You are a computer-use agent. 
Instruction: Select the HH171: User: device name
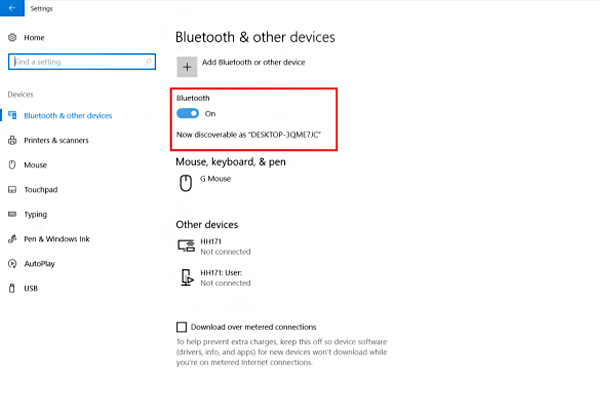[x=221, y=273]
